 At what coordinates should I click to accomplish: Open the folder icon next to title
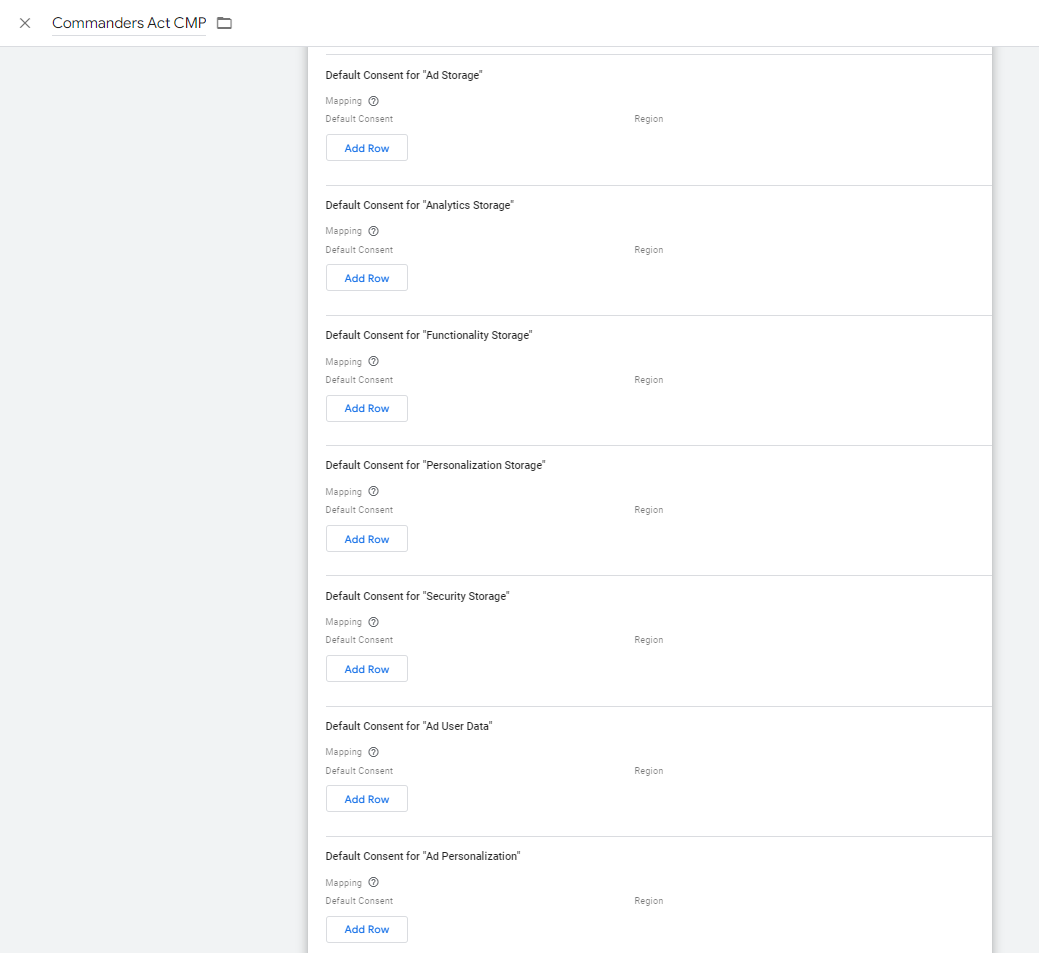(x=225, y=23)
